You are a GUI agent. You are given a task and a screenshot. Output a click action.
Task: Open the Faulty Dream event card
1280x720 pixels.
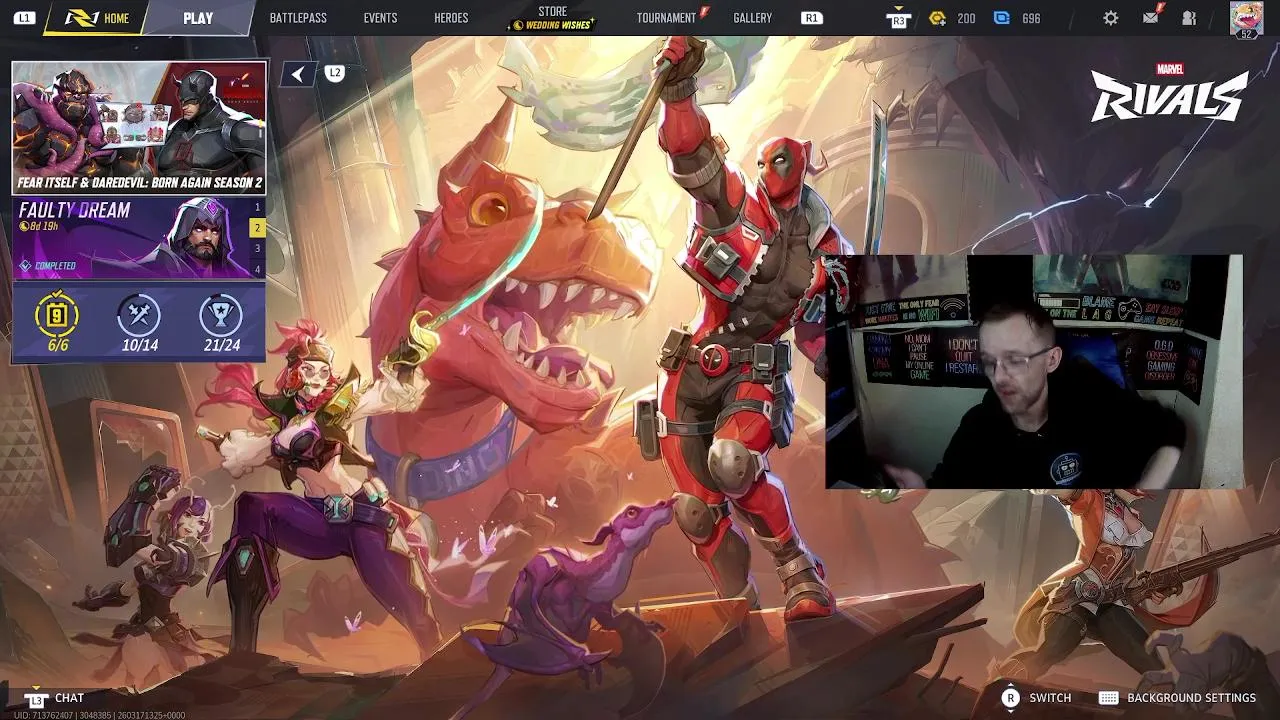(131, 238)
